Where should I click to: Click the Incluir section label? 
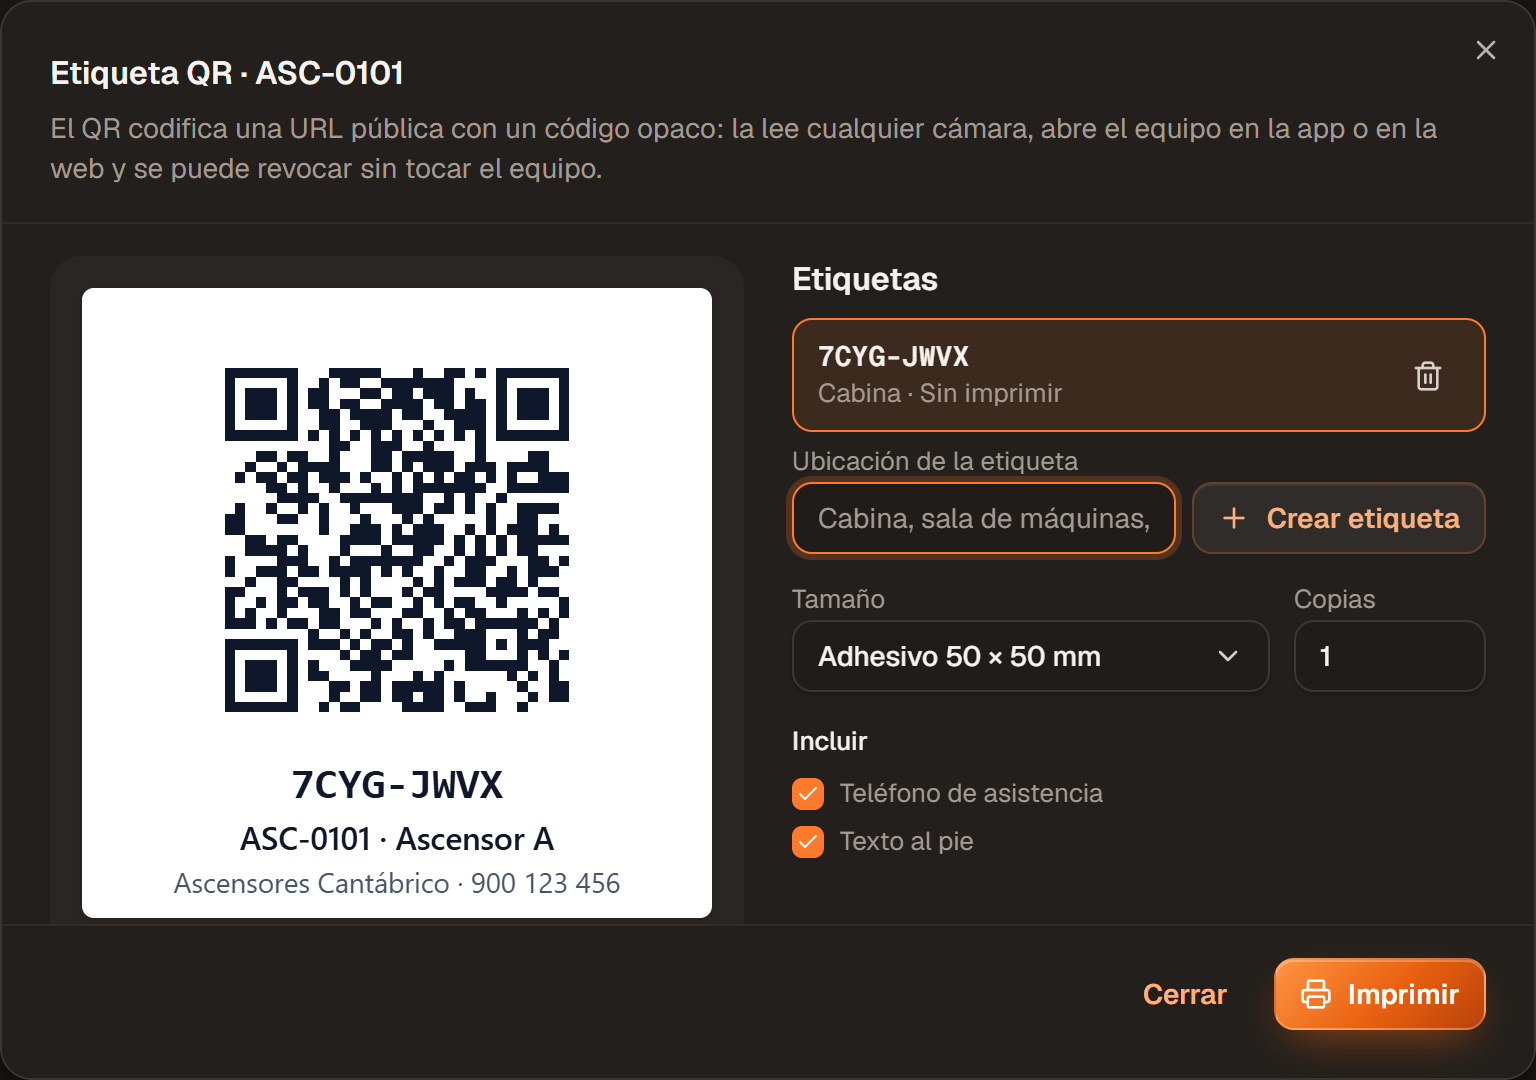pyautogui.click(x=829, y=741)
